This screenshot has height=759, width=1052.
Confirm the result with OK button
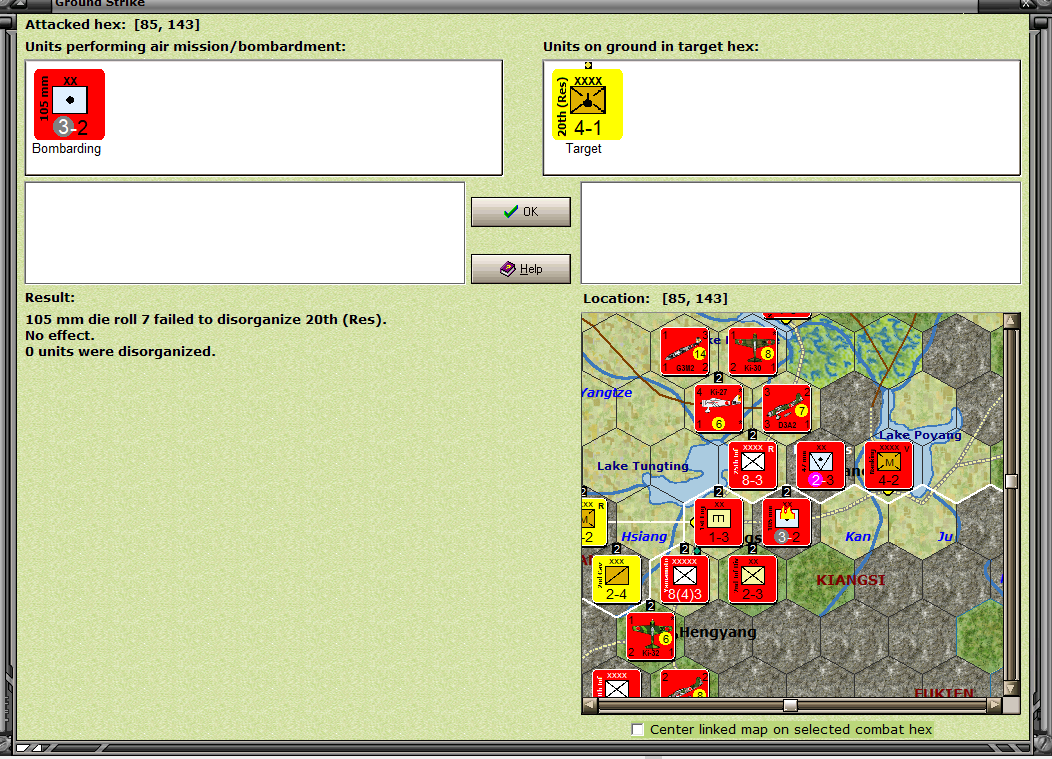(x=521, y=211)
